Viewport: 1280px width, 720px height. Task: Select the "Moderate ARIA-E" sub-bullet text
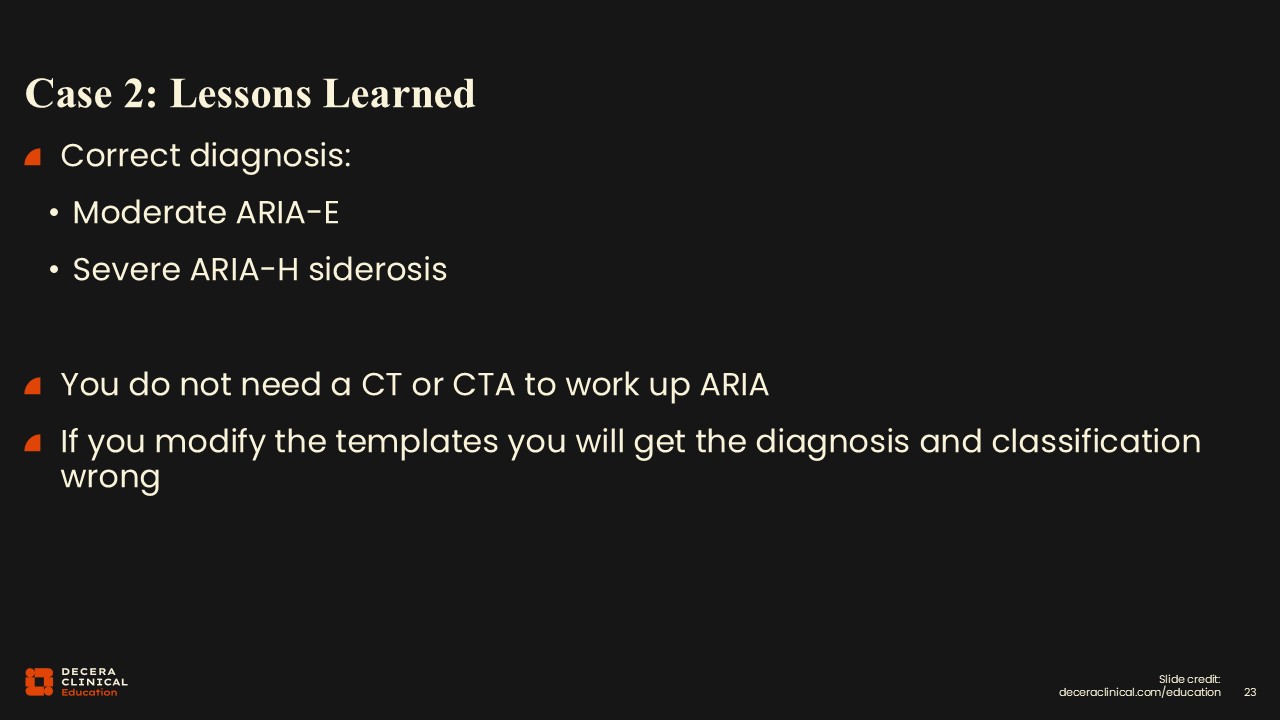point(206,213)
